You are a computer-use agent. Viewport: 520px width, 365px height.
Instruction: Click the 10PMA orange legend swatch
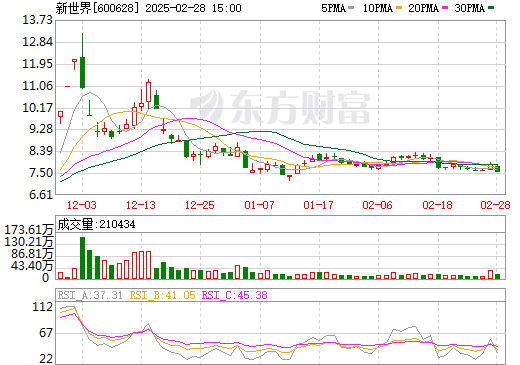point(399,8)
